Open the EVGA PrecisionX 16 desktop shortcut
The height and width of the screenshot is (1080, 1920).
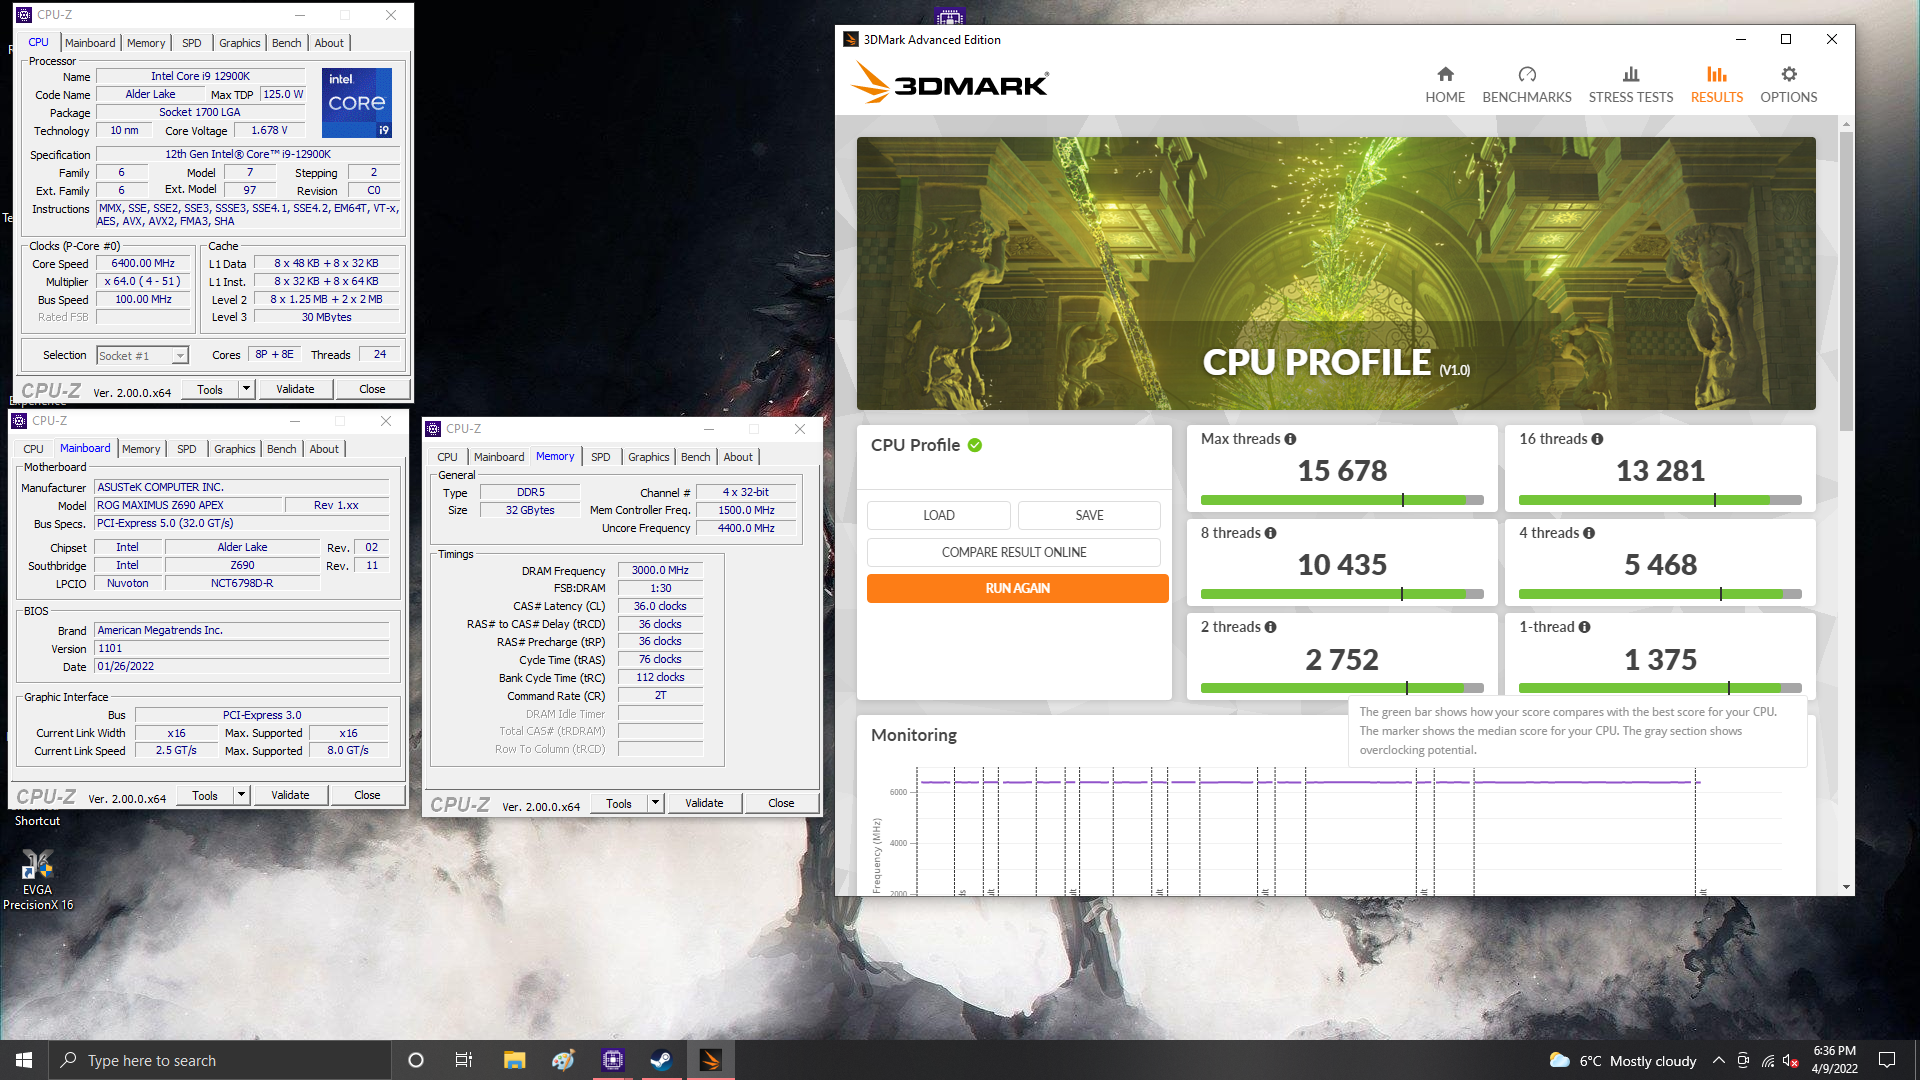point(38,880)
